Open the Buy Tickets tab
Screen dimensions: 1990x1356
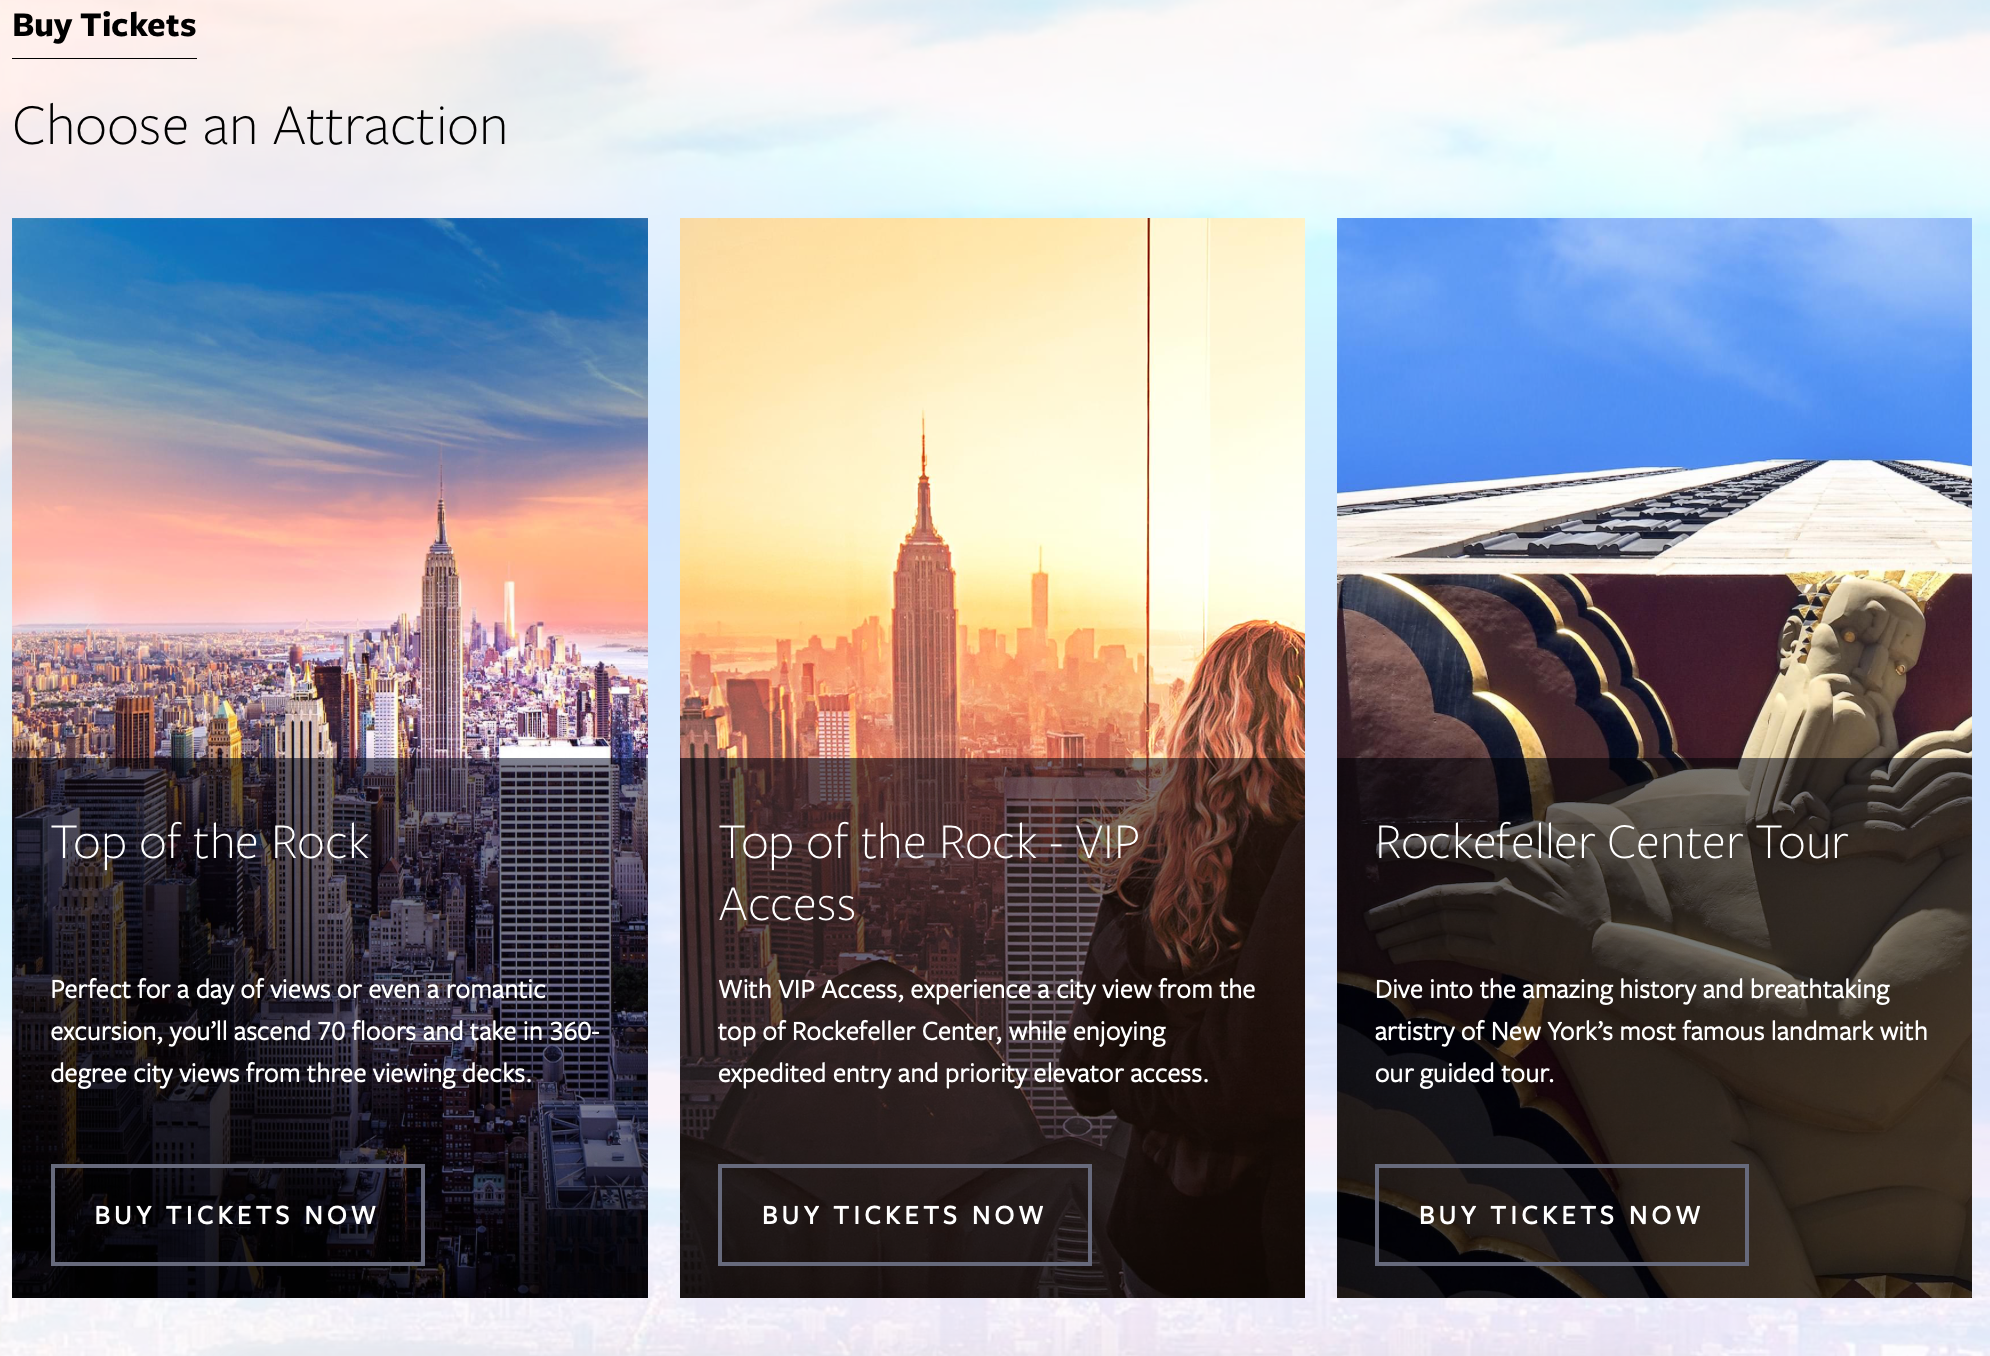click(104, 26)
